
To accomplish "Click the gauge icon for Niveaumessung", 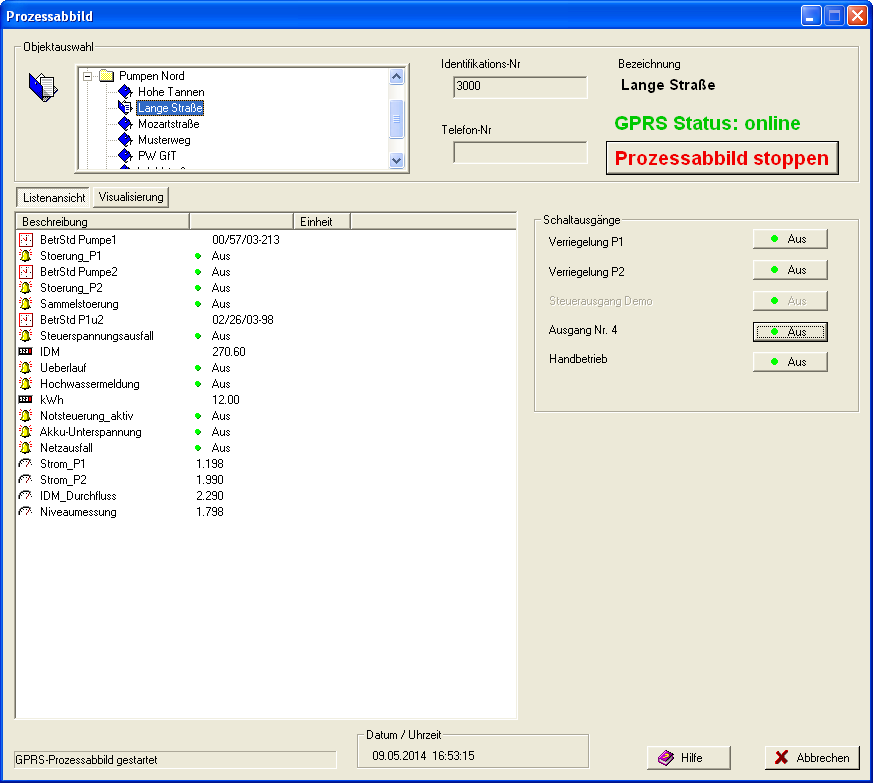I will tap(26, 512).
